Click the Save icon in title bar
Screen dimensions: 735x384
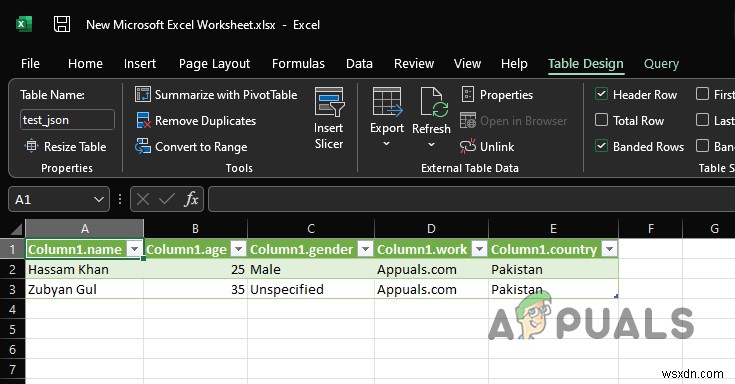coord(62,24)
